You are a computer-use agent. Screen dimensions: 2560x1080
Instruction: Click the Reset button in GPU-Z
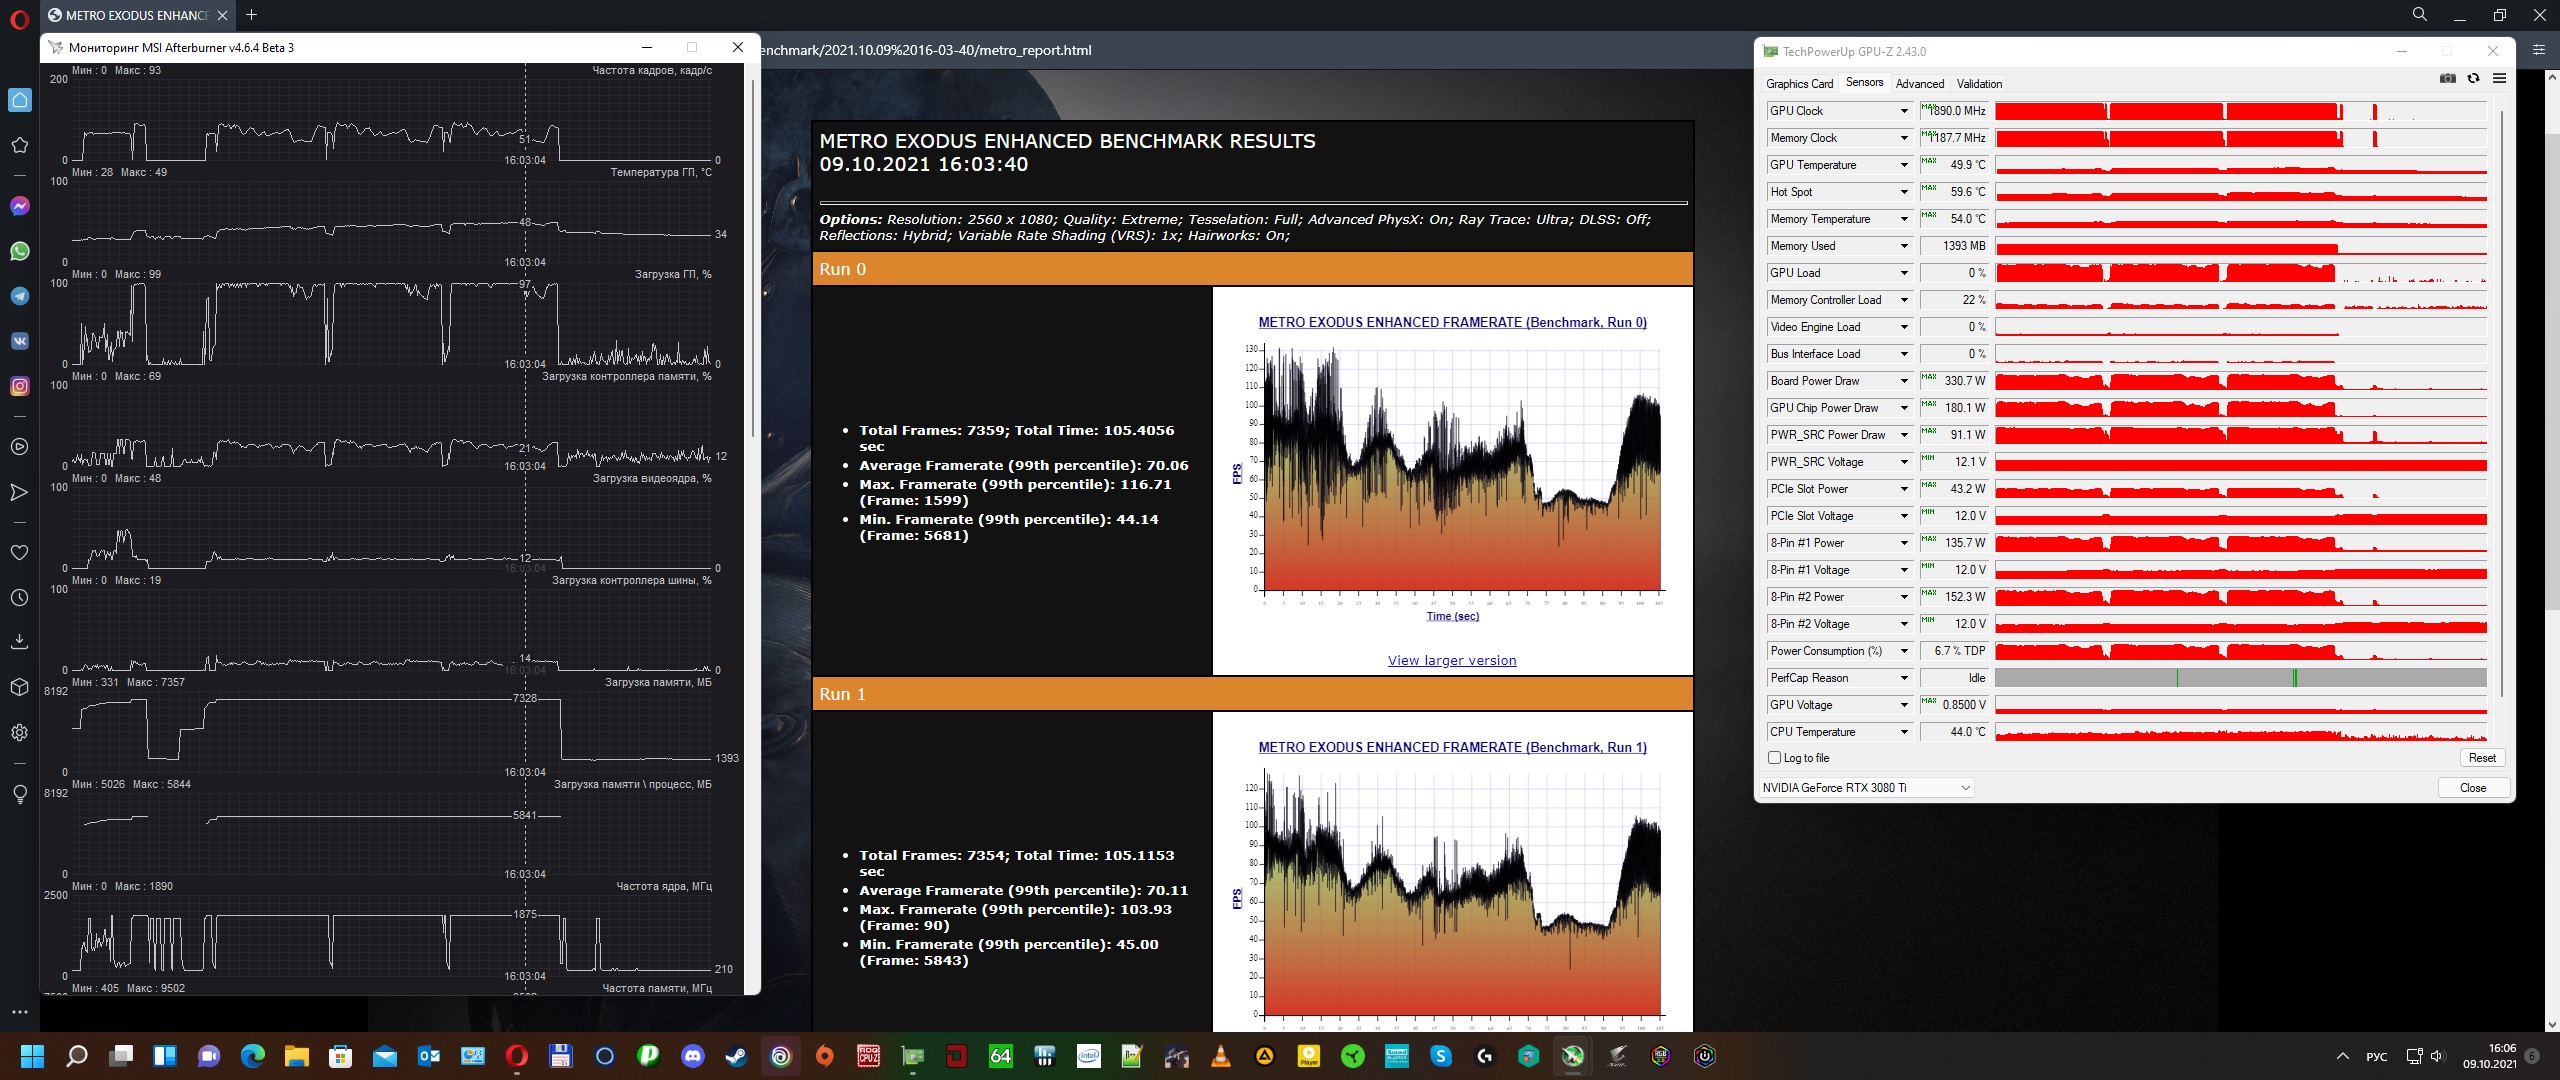[x=2481, y=758]
